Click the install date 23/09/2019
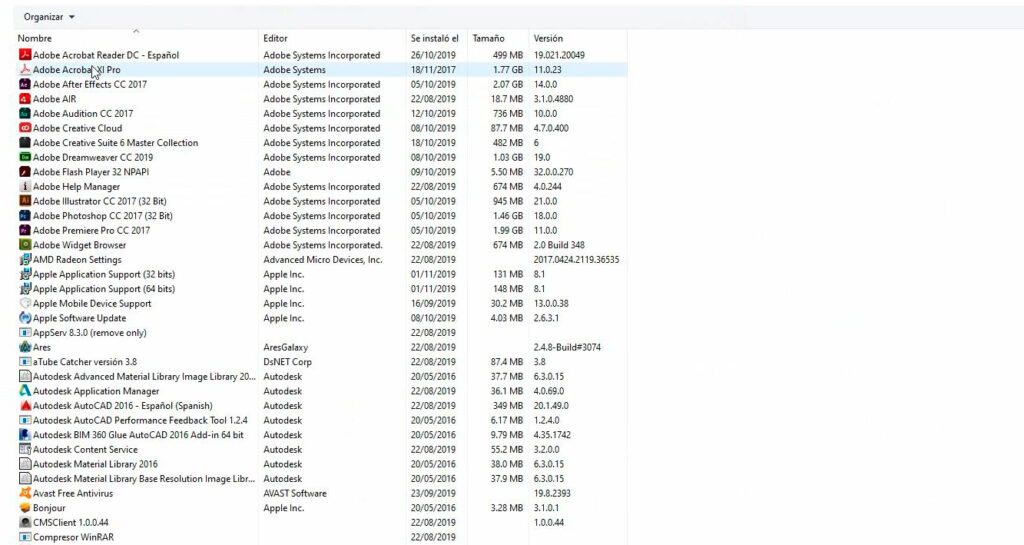1024x545 pixels. click(433, 493)
